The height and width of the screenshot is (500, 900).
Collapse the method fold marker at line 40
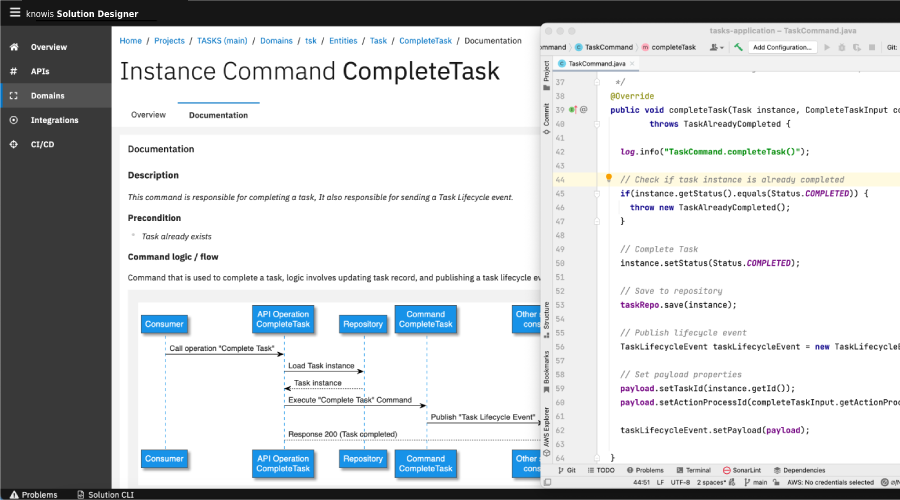pos(597,124)
